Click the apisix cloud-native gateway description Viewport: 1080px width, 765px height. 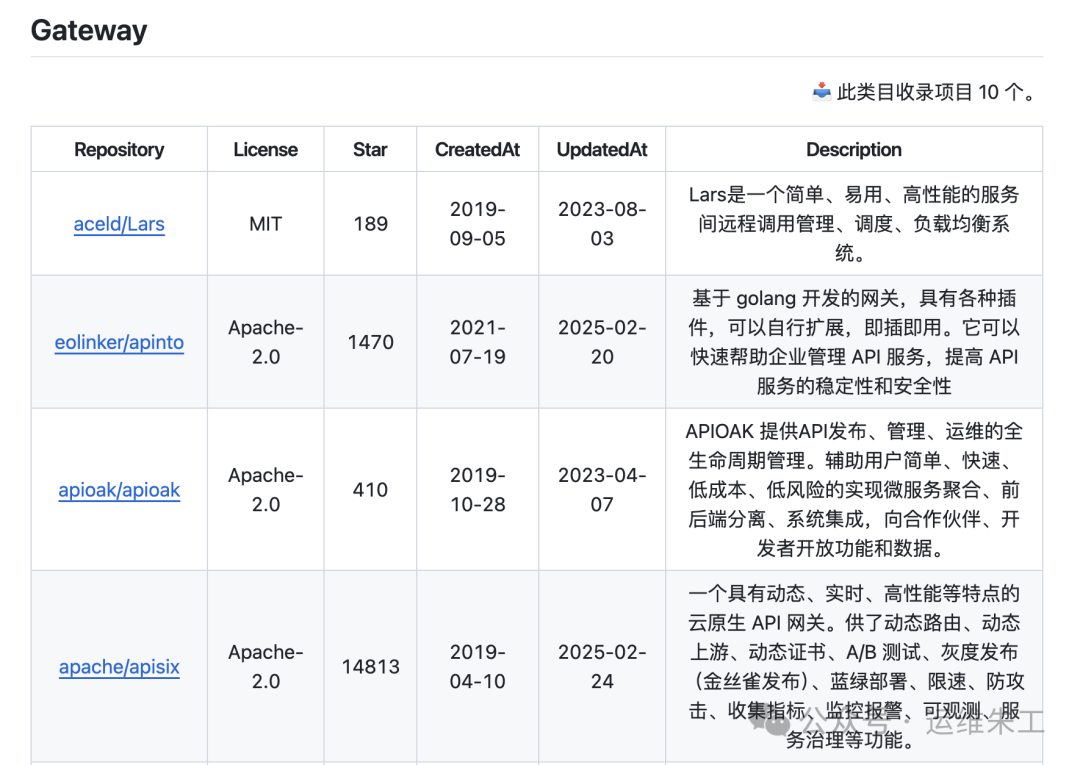pos(854,667)
